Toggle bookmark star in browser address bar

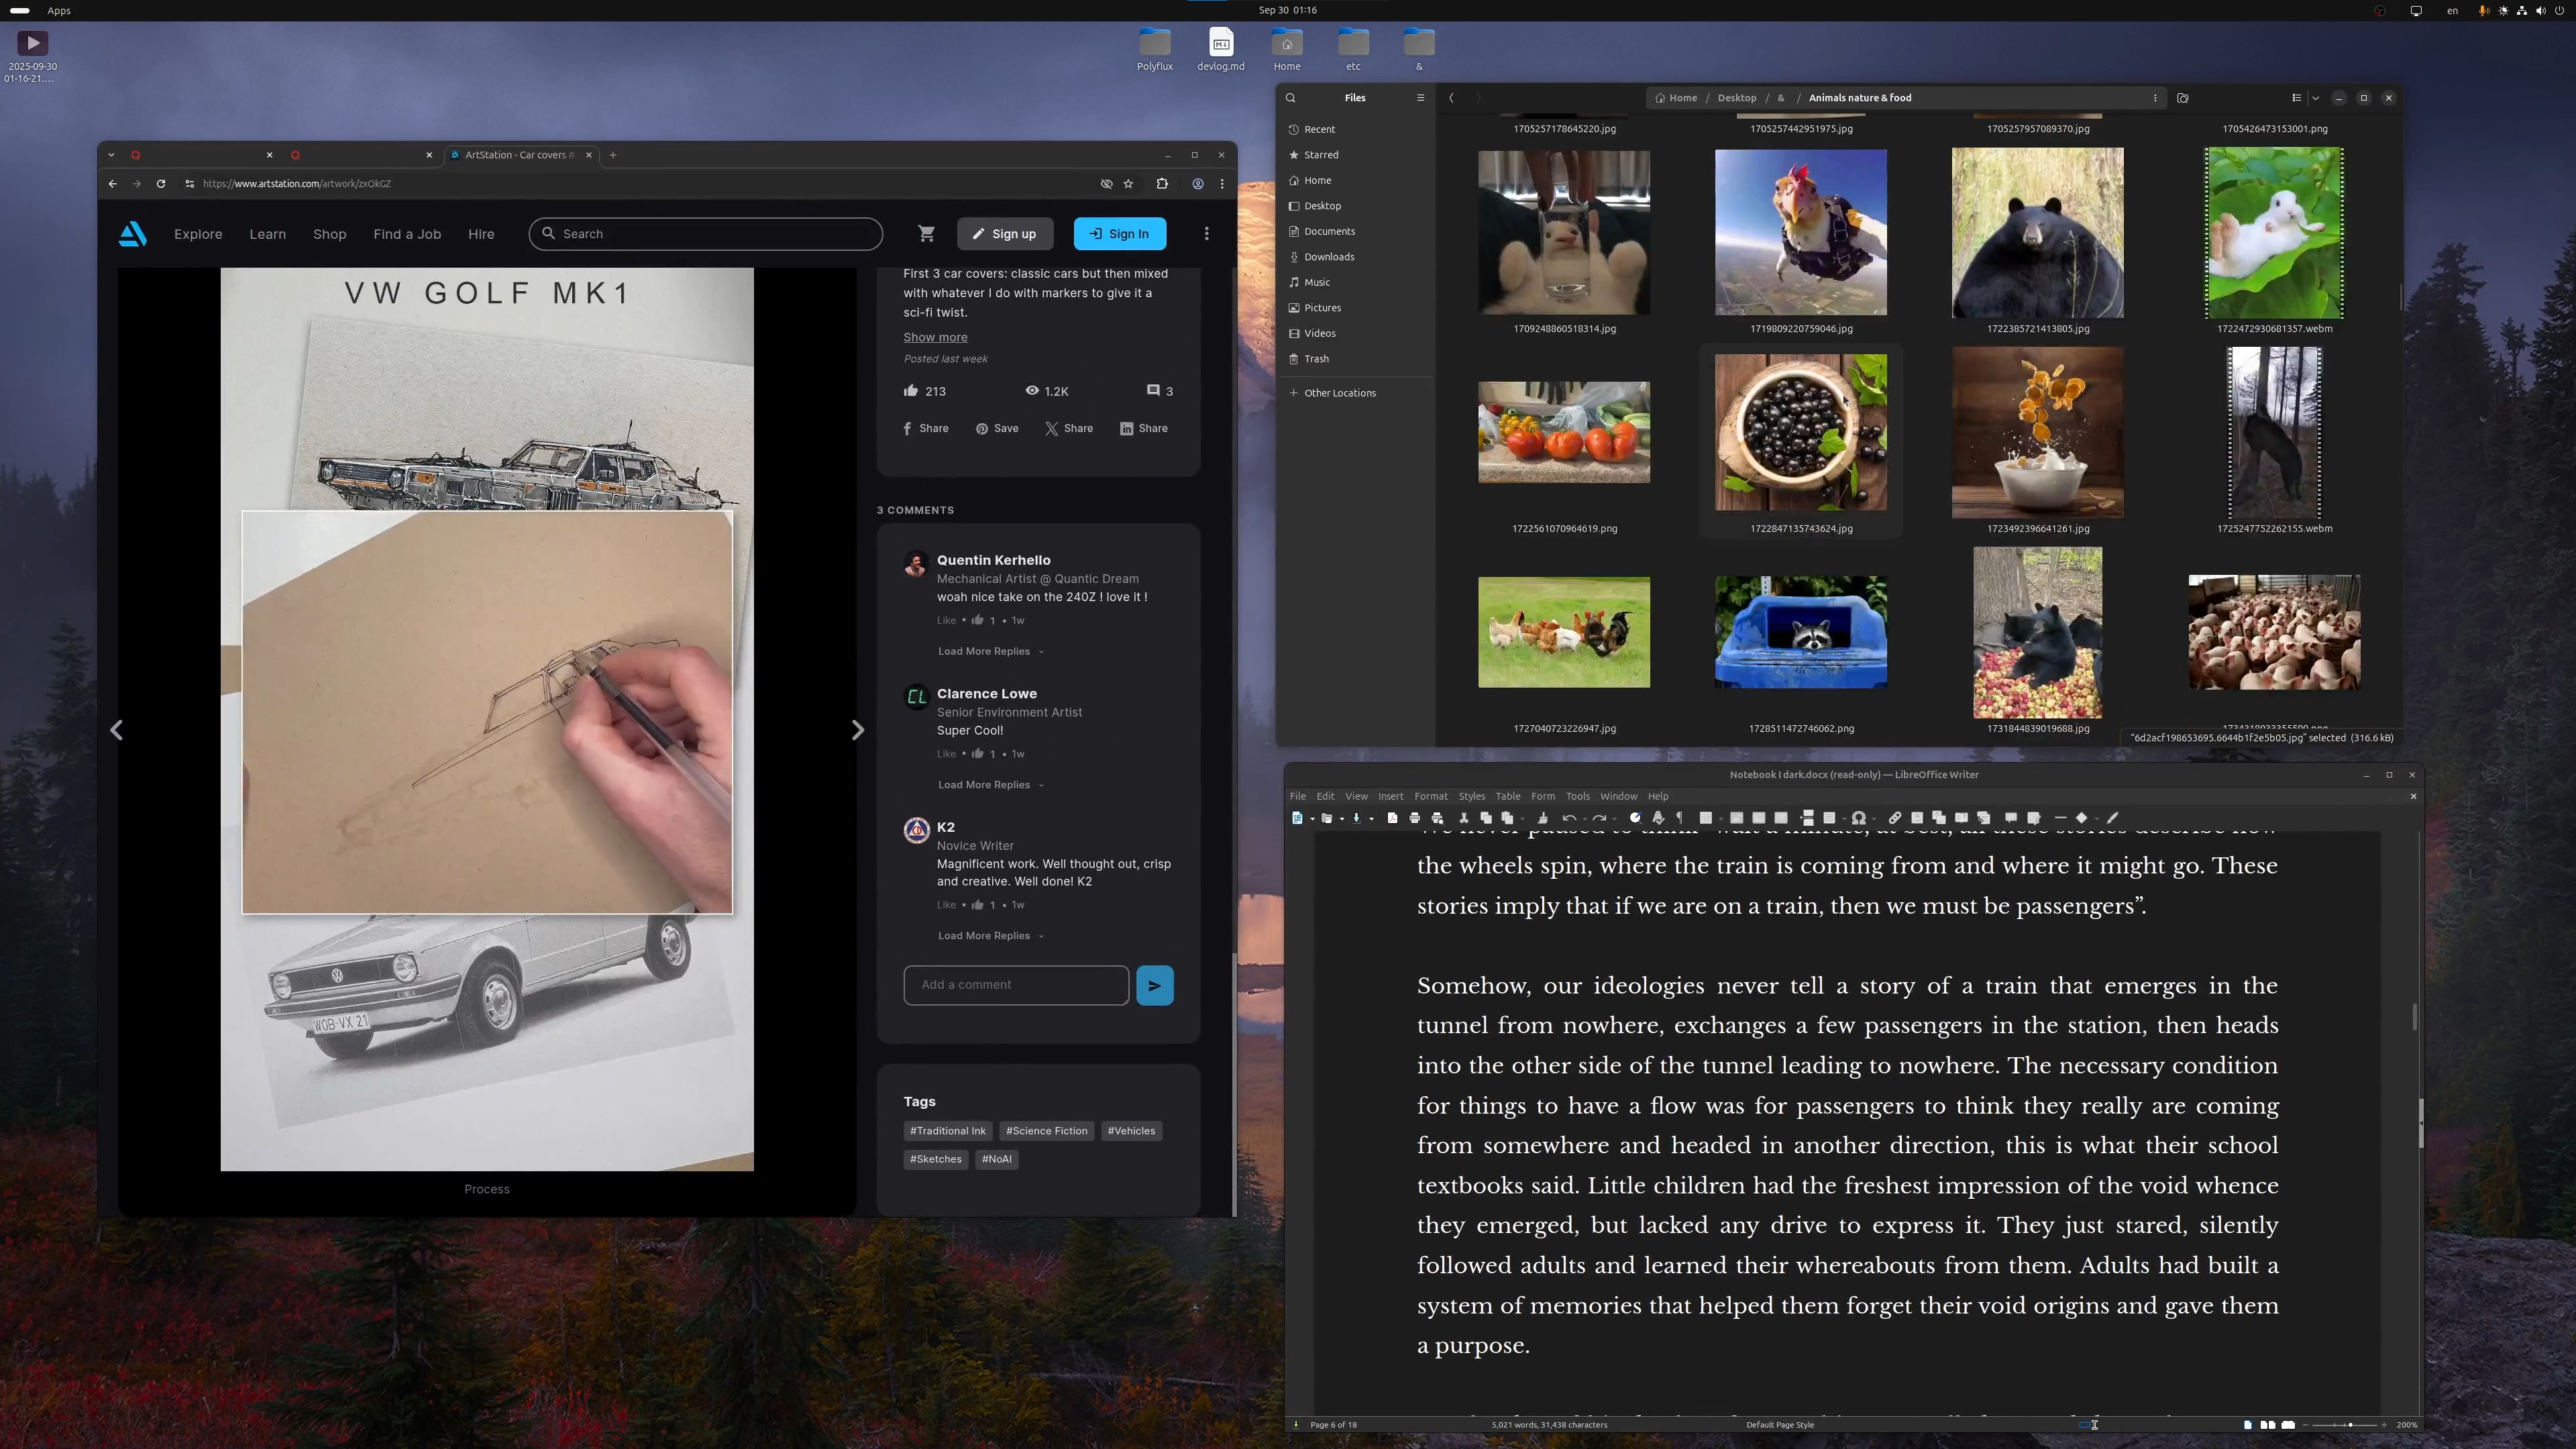pyautogui.click(x=1129, y=184)
